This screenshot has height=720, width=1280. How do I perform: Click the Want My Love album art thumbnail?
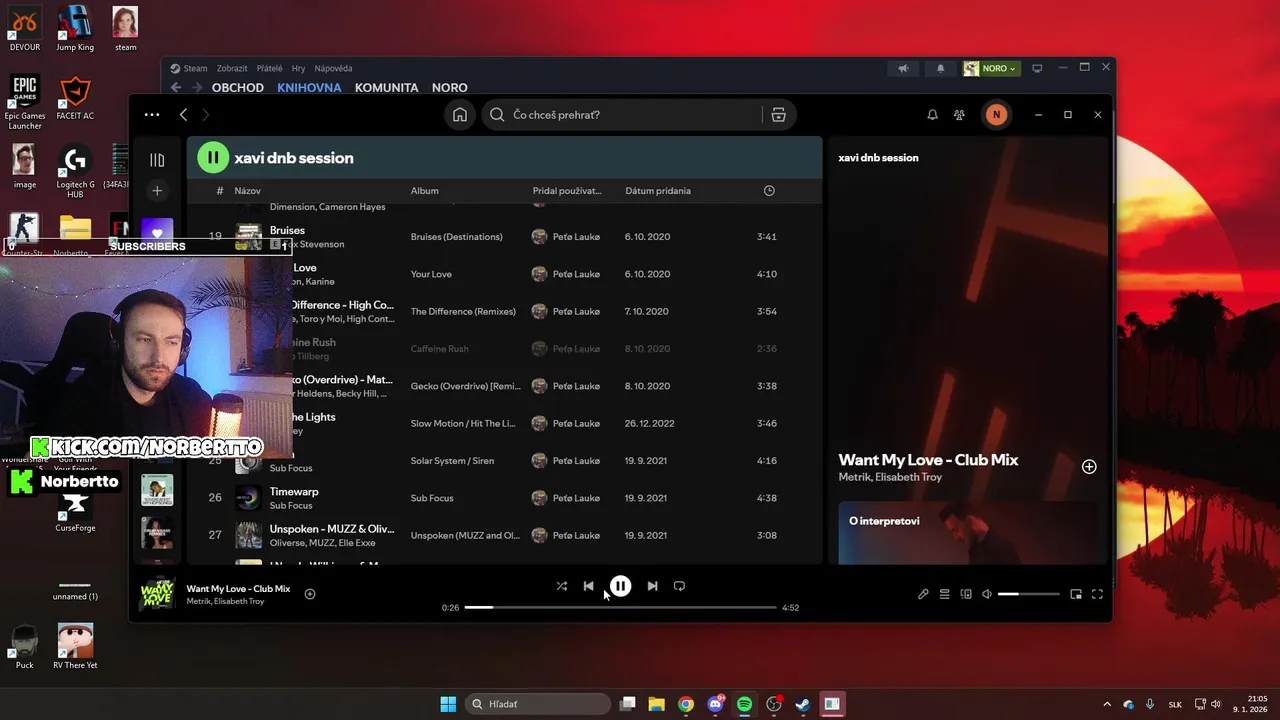[156, 594]
